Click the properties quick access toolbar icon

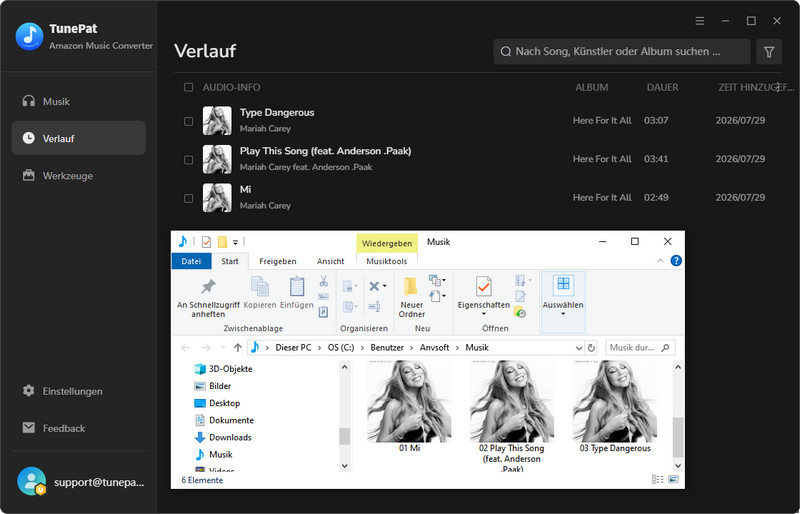coord(206,241)
